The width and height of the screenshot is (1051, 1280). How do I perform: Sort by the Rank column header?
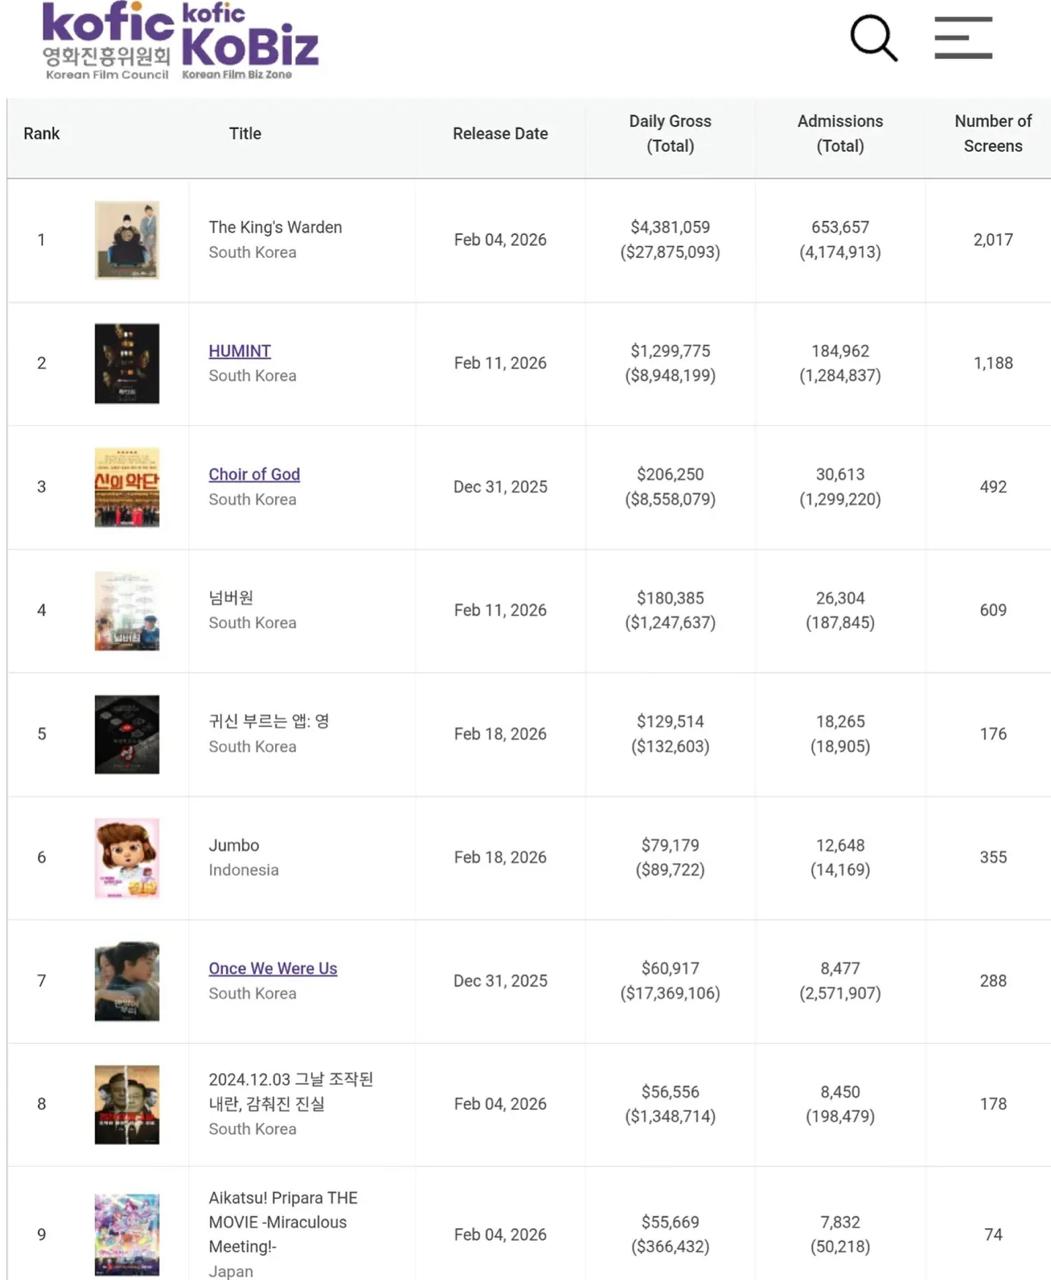click(x=41, y=133)
